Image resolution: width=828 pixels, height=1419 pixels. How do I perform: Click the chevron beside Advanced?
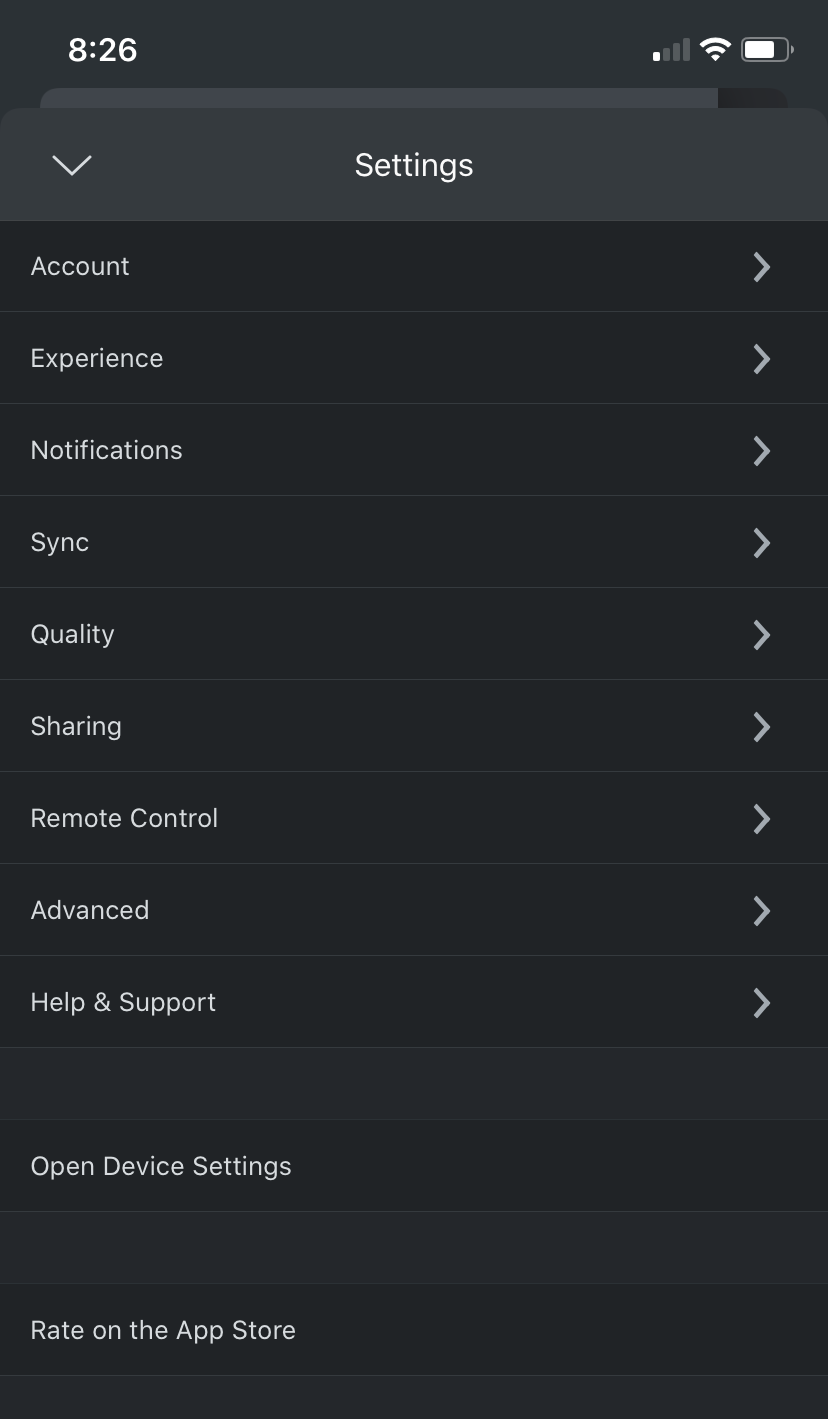762,910
